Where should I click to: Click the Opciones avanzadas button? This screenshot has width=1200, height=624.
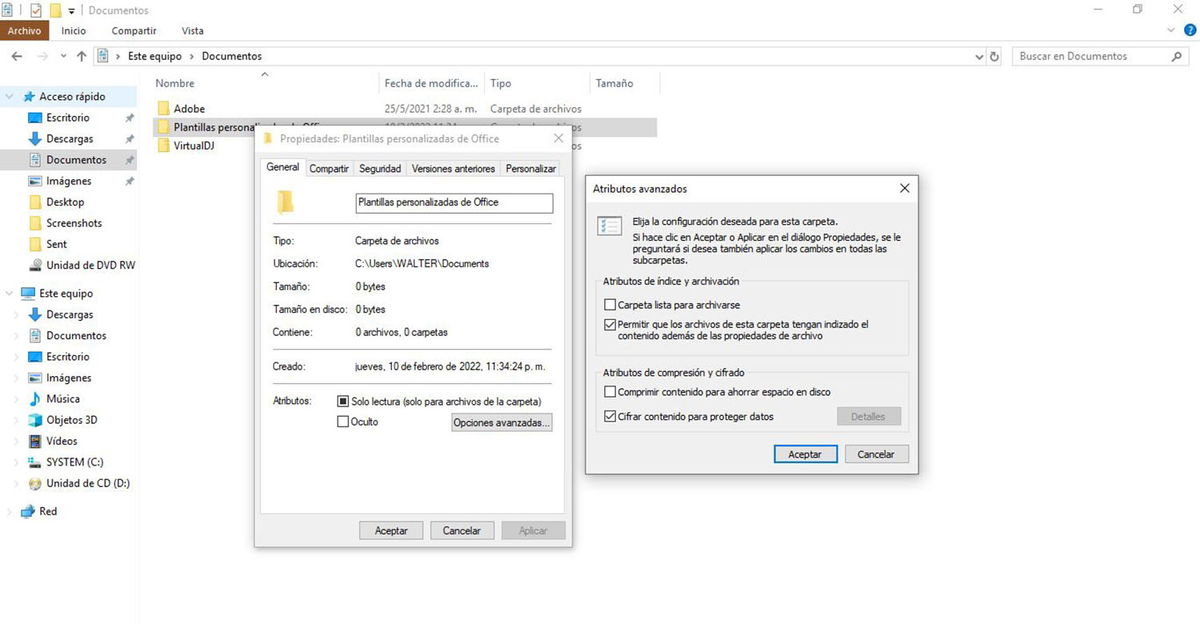point(504,422)
